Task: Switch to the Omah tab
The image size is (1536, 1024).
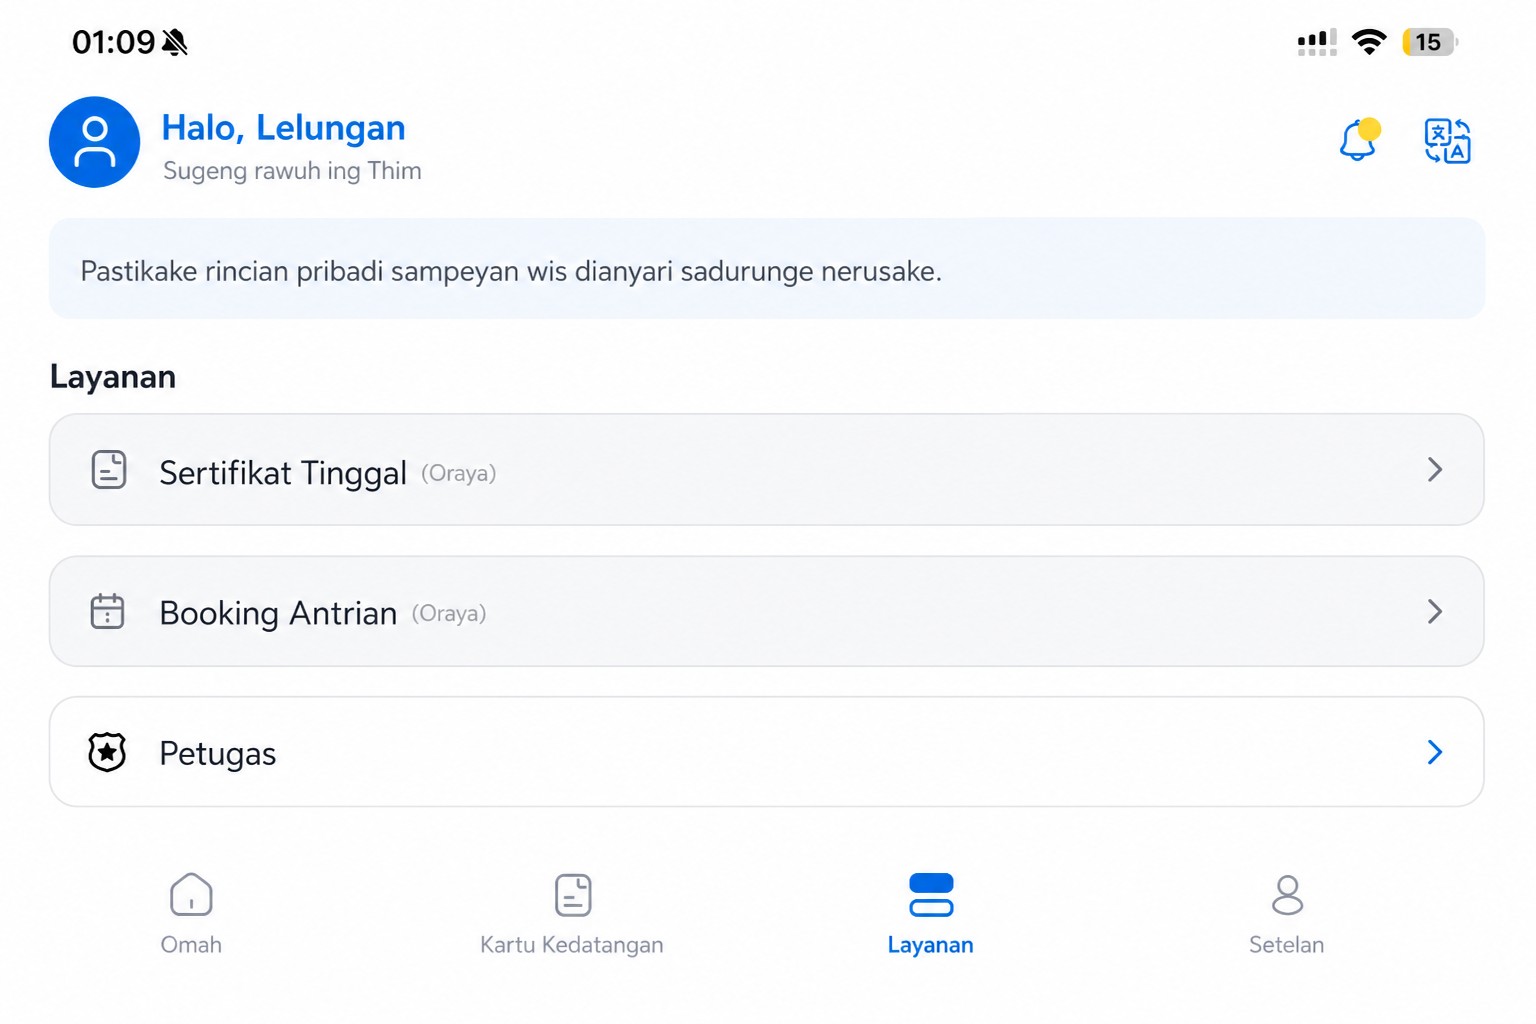Action: [x=191, y=914]
